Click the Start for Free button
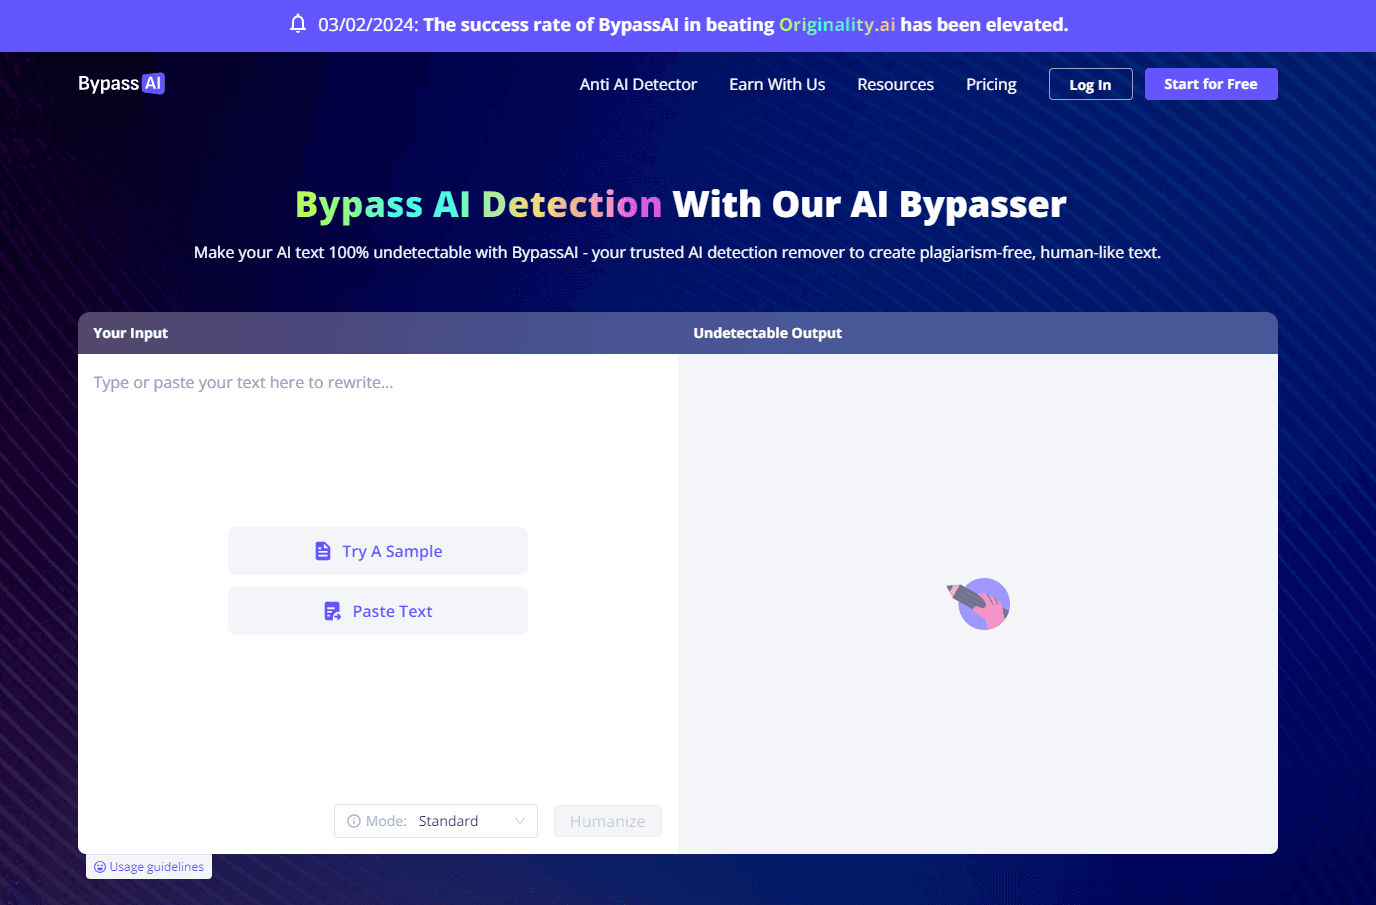 coord(1210,84)
